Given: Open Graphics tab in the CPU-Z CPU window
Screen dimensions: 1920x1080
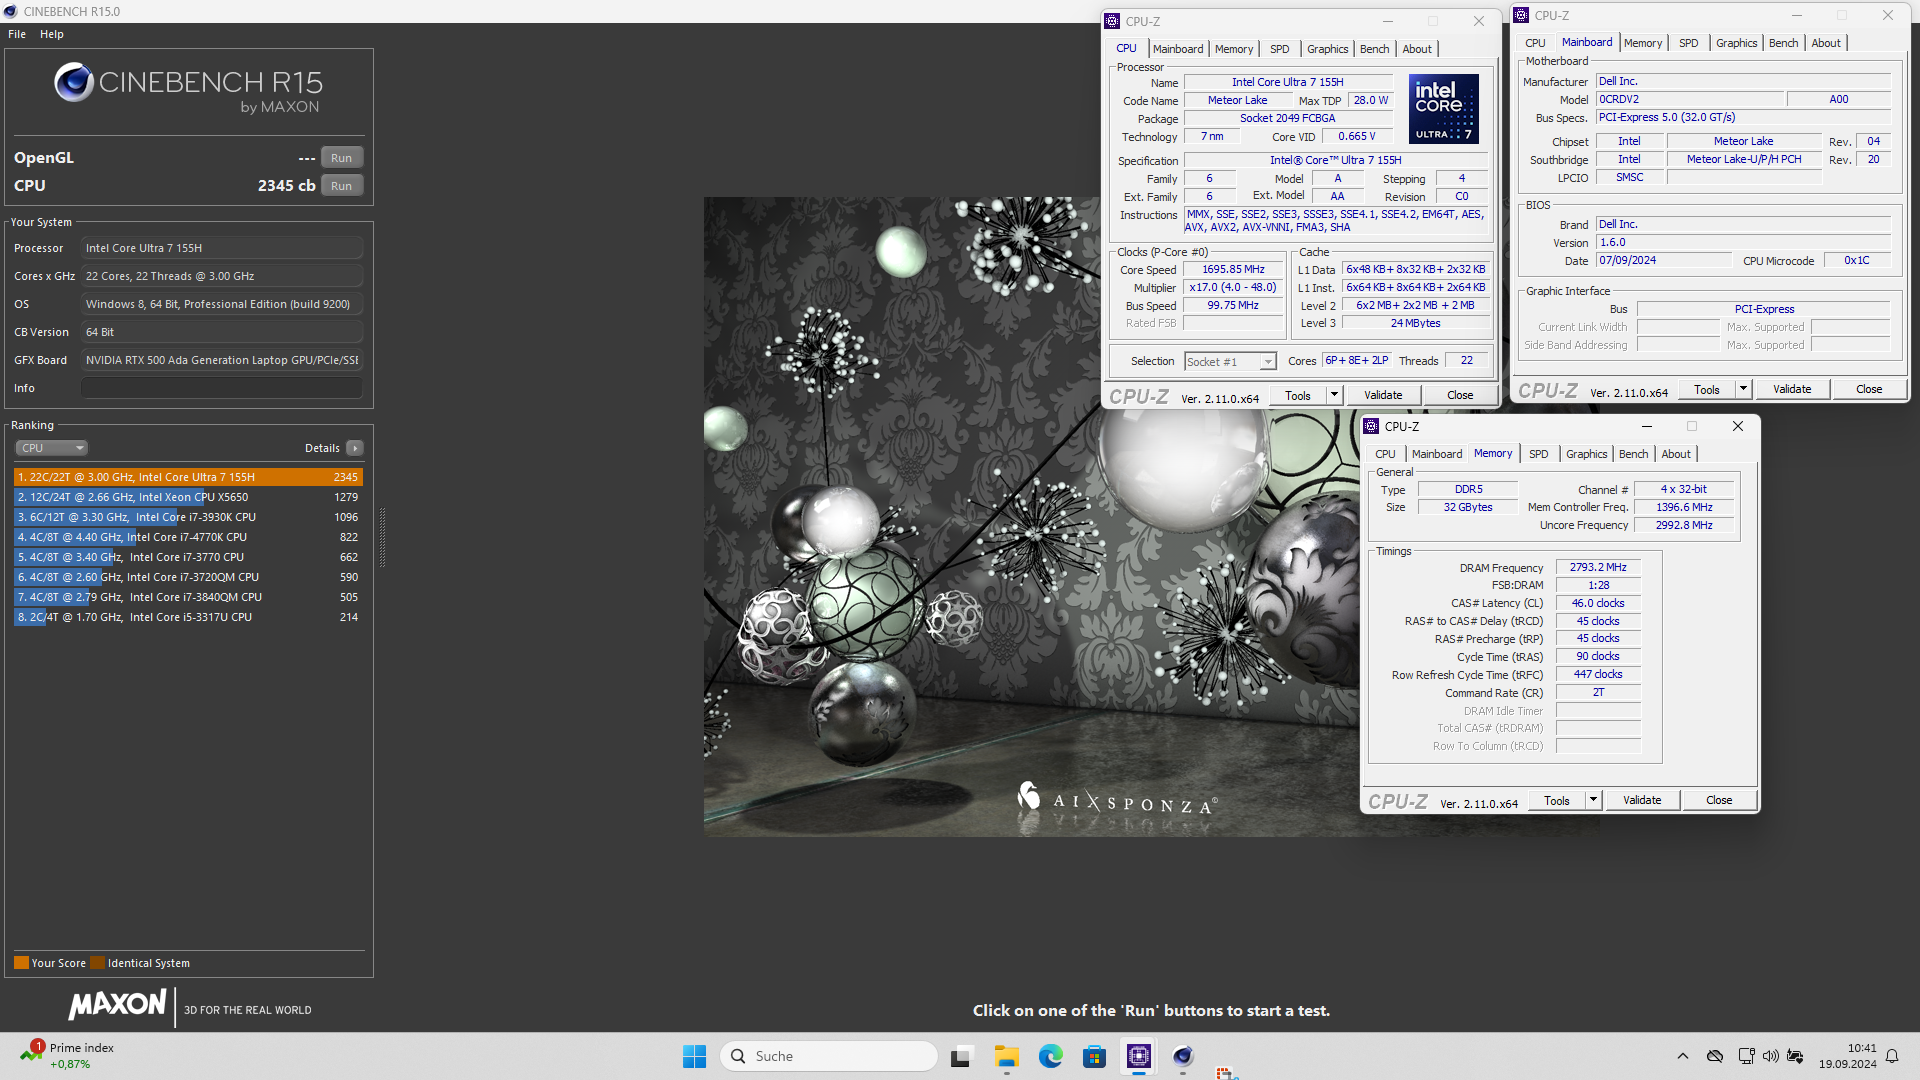Looking at the screenshot, I should (x=1327, y=49).
